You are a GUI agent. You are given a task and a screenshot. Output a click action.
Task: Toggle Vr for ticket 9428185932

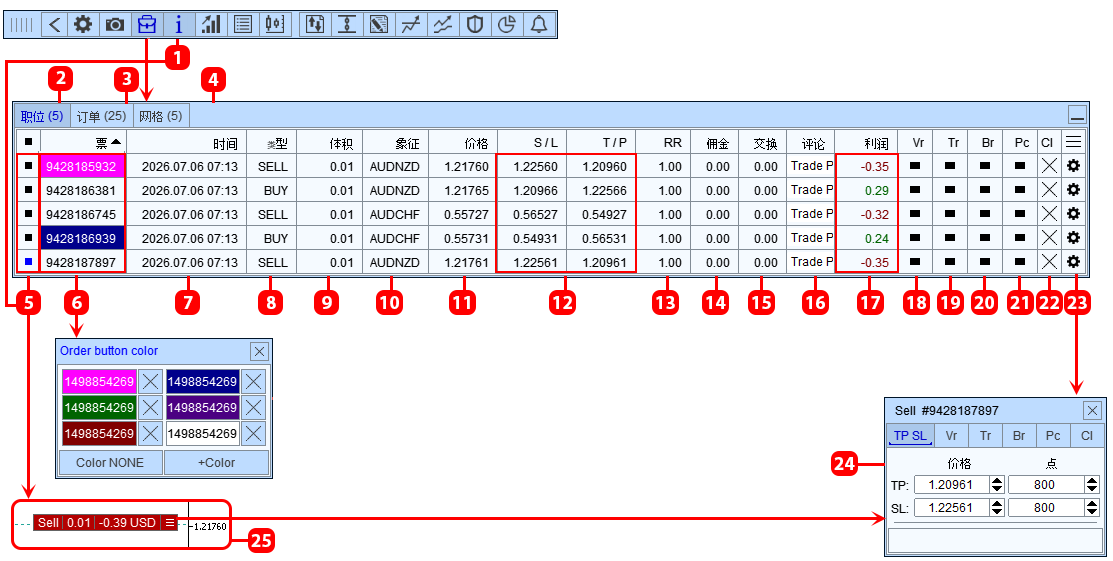pyautogui.click(x=916, y=166)
